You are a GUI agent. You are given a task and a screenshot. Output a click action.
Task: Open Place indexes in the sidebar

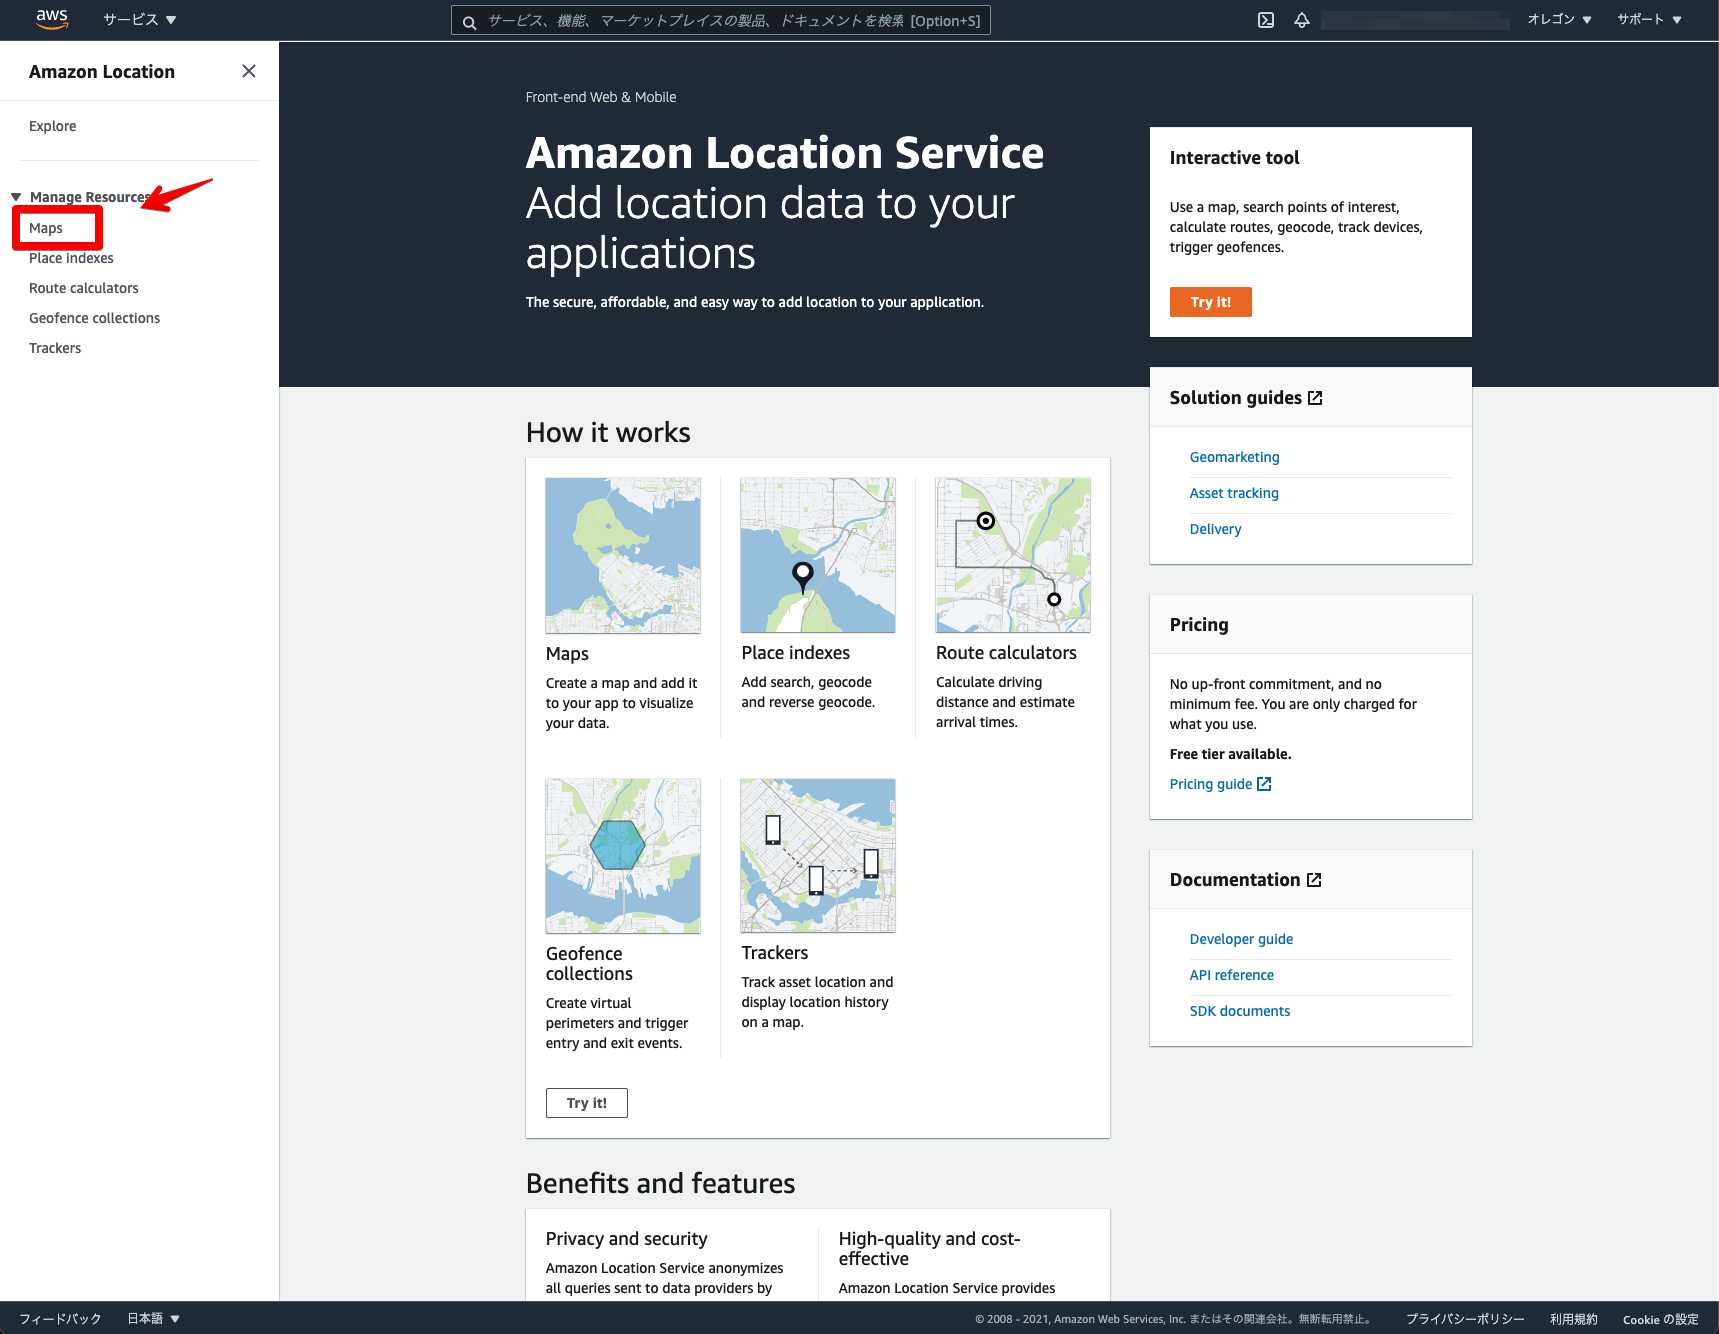(x=71, y=258)
